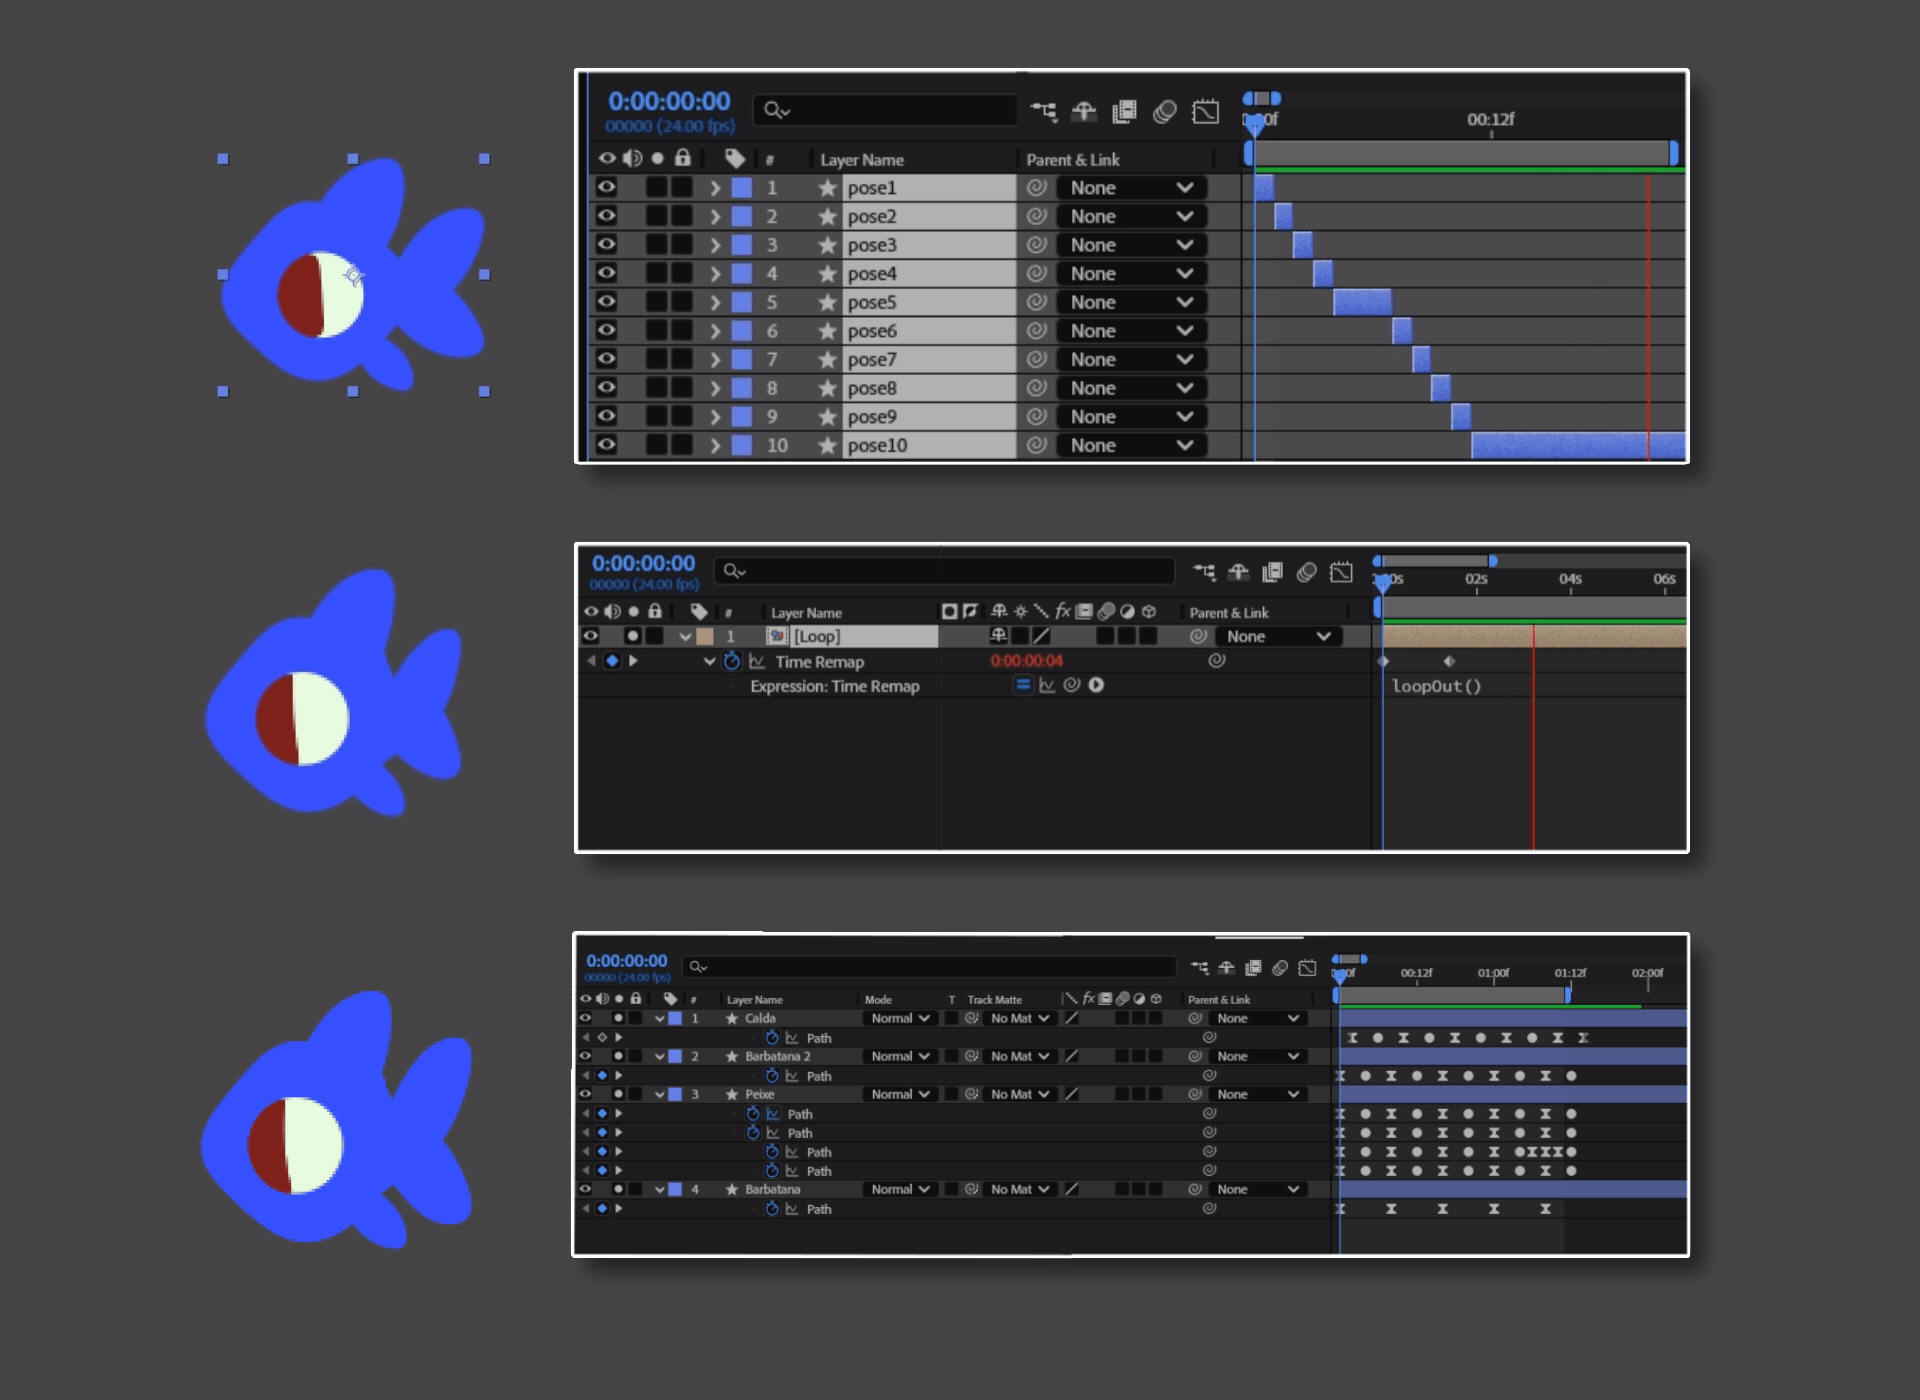Hide the Calda layer eye icon
The height and width of the screenshot is (1400, 1920).
pyautogui.click(x=586, y=1018)
